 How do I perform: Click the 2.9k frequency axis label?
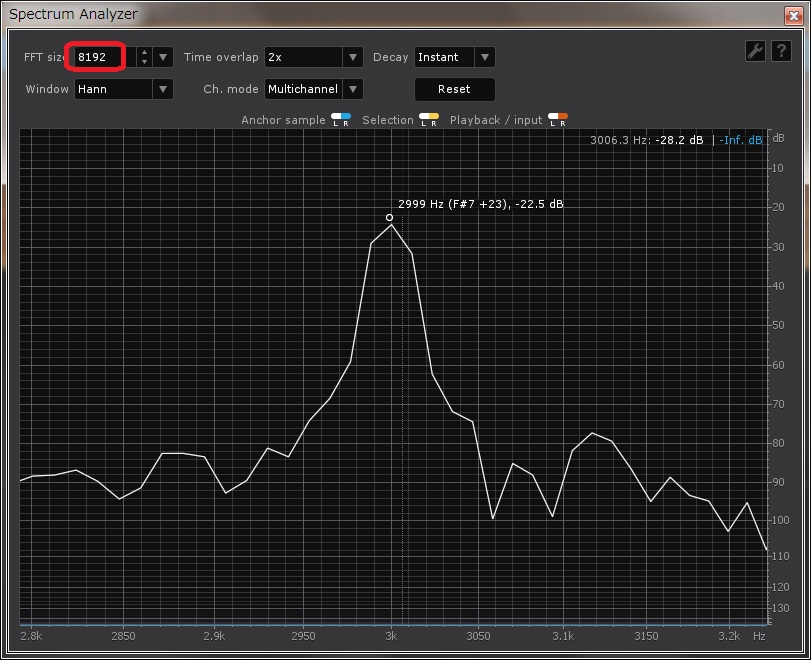tap(214, 636)
